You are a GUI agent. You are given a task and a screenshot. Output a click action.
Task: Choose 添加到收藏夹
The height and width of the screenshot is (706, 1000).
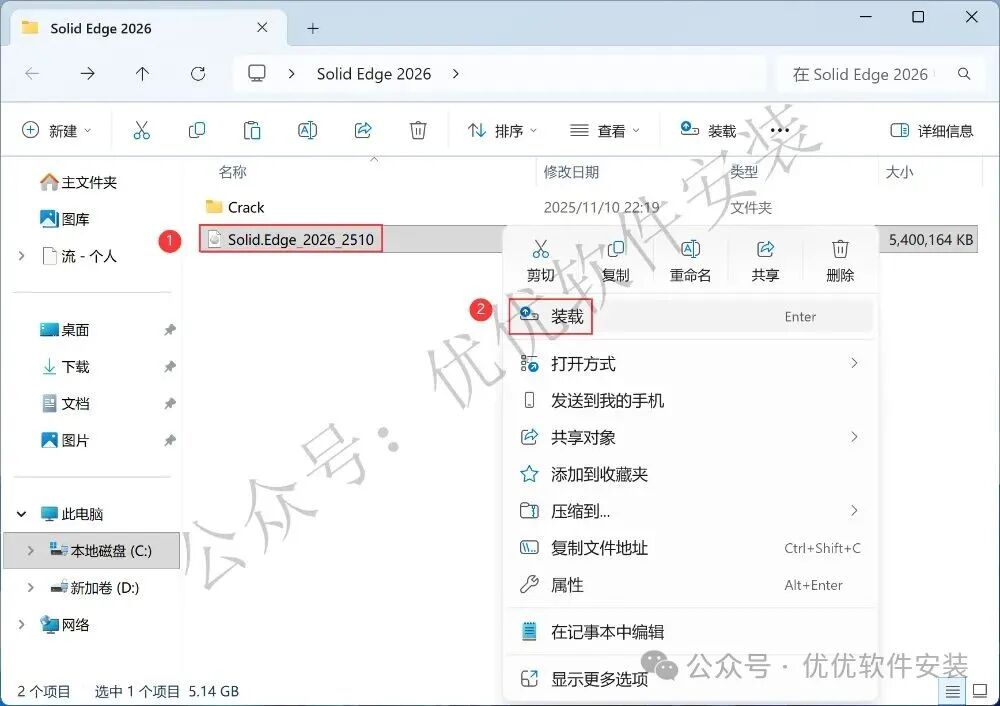pyautogui.click(x=691, y=474)
